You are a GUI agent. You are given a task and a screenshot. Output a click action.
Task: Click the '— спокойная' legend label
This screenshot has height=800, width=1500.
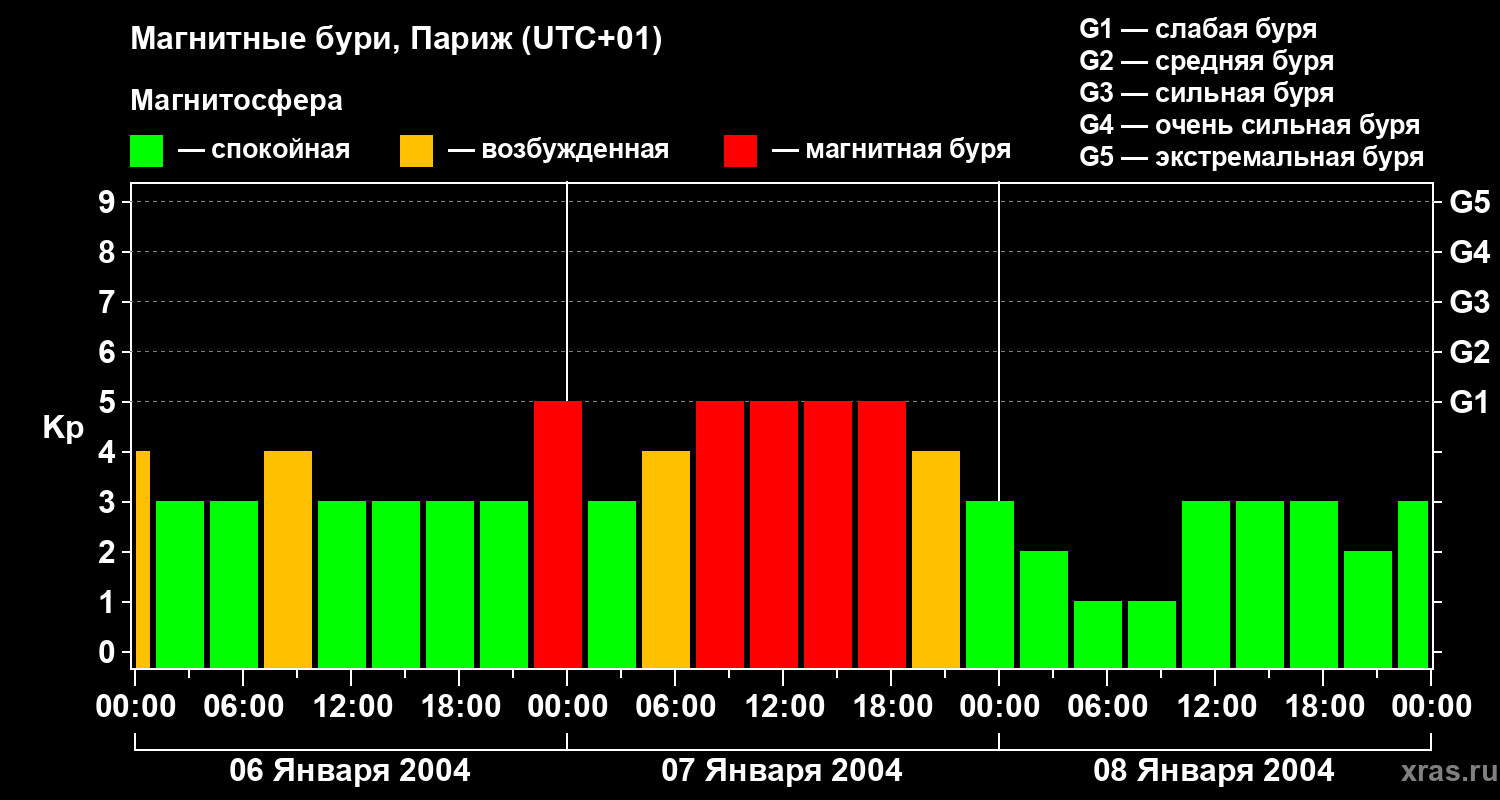264,151
